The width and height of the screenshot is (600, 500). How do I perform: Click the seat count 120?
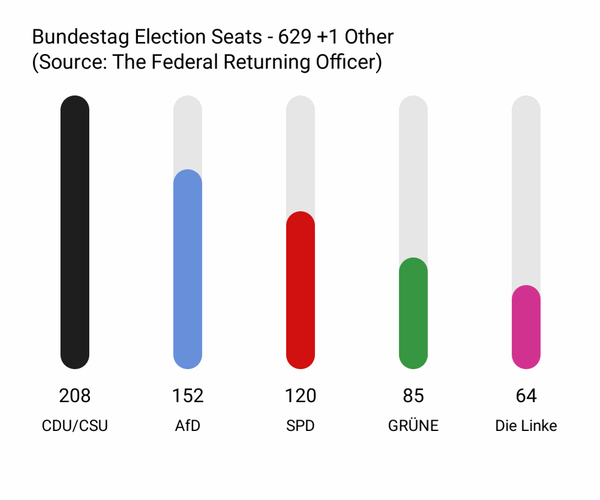tap(301, 395)
